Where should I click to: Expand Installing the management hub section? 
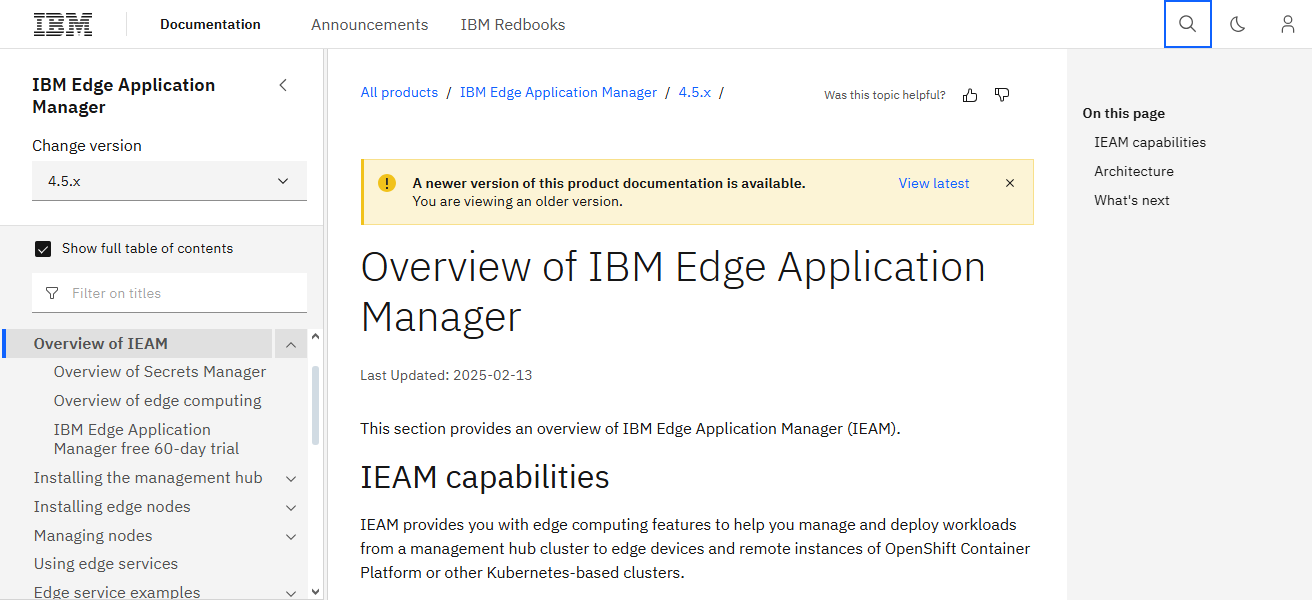click(290, 478)
